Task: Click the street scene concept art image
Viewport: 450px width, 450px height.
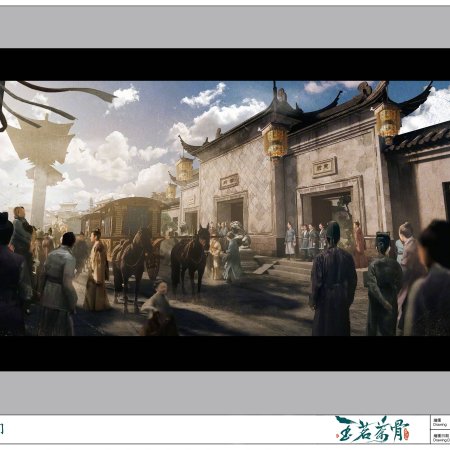Action: pyautogui.click(x=225, y=208)
